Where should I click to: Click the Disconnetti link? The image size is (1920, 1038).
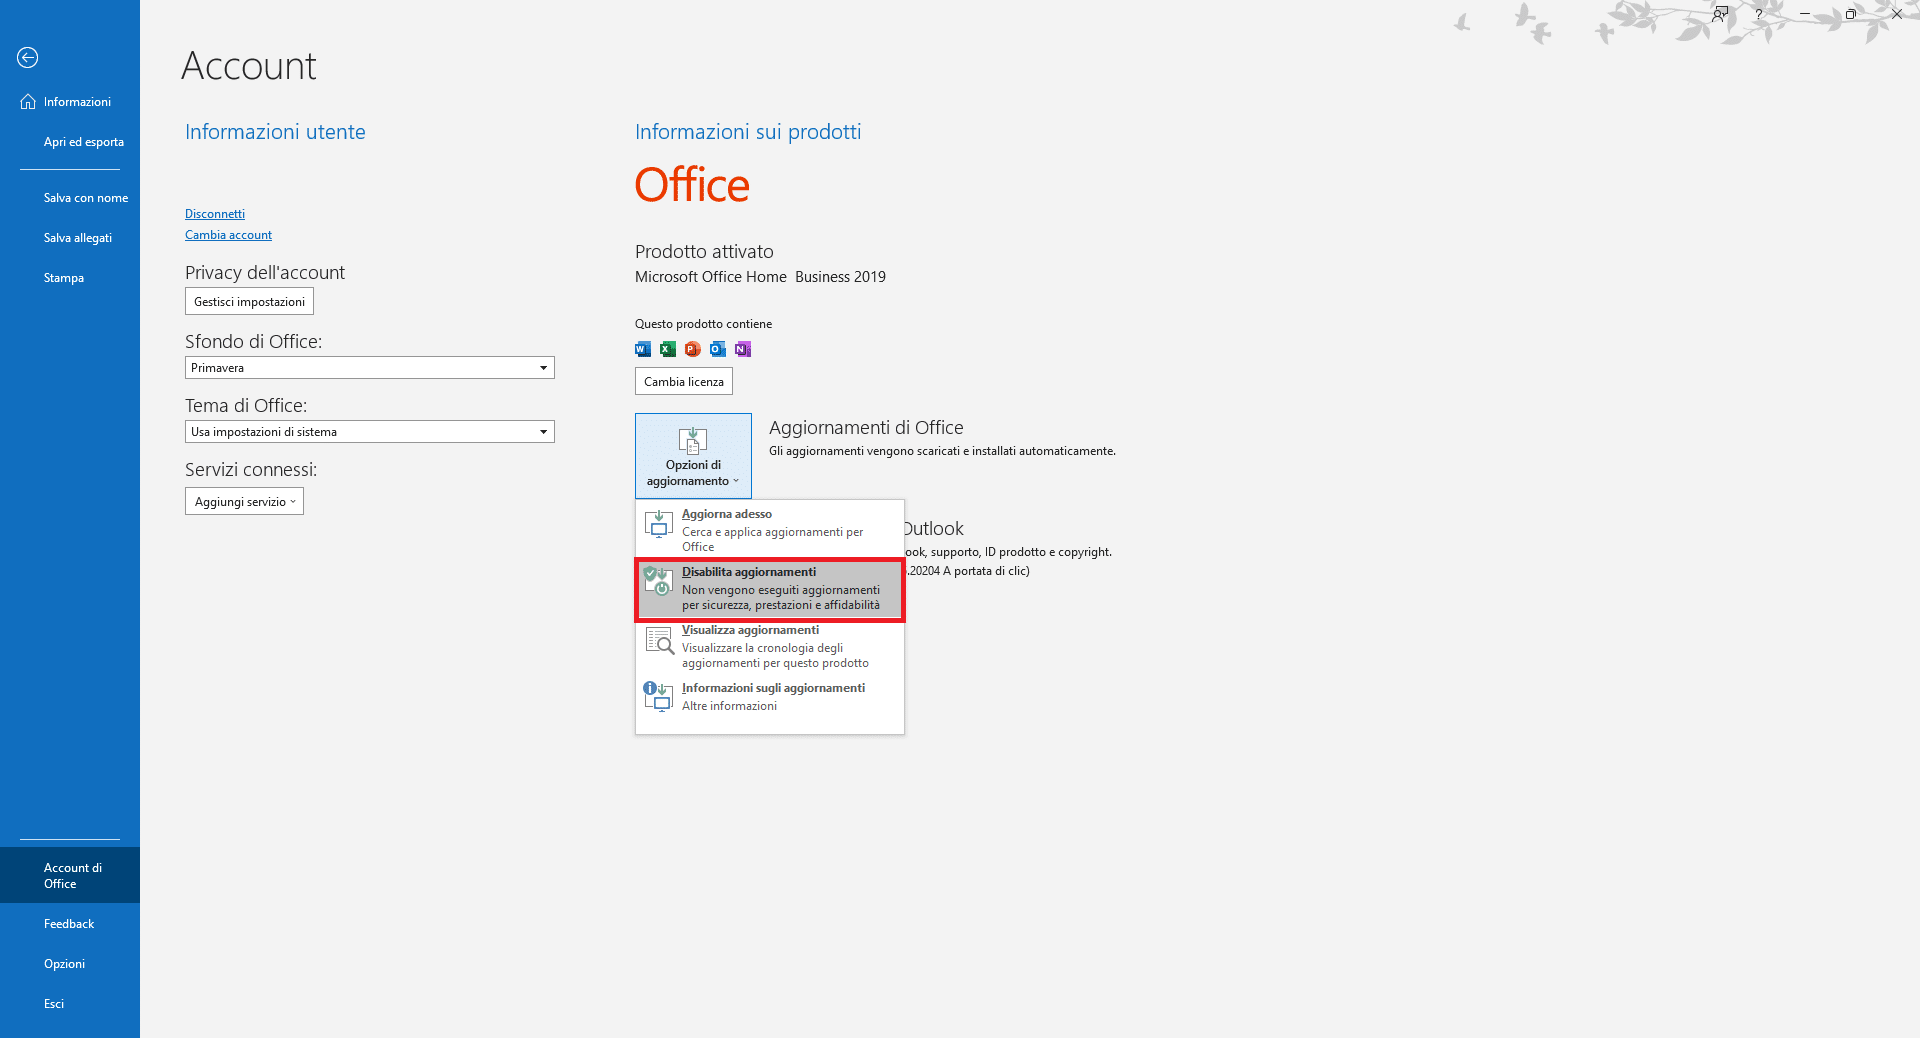(215, 214)
